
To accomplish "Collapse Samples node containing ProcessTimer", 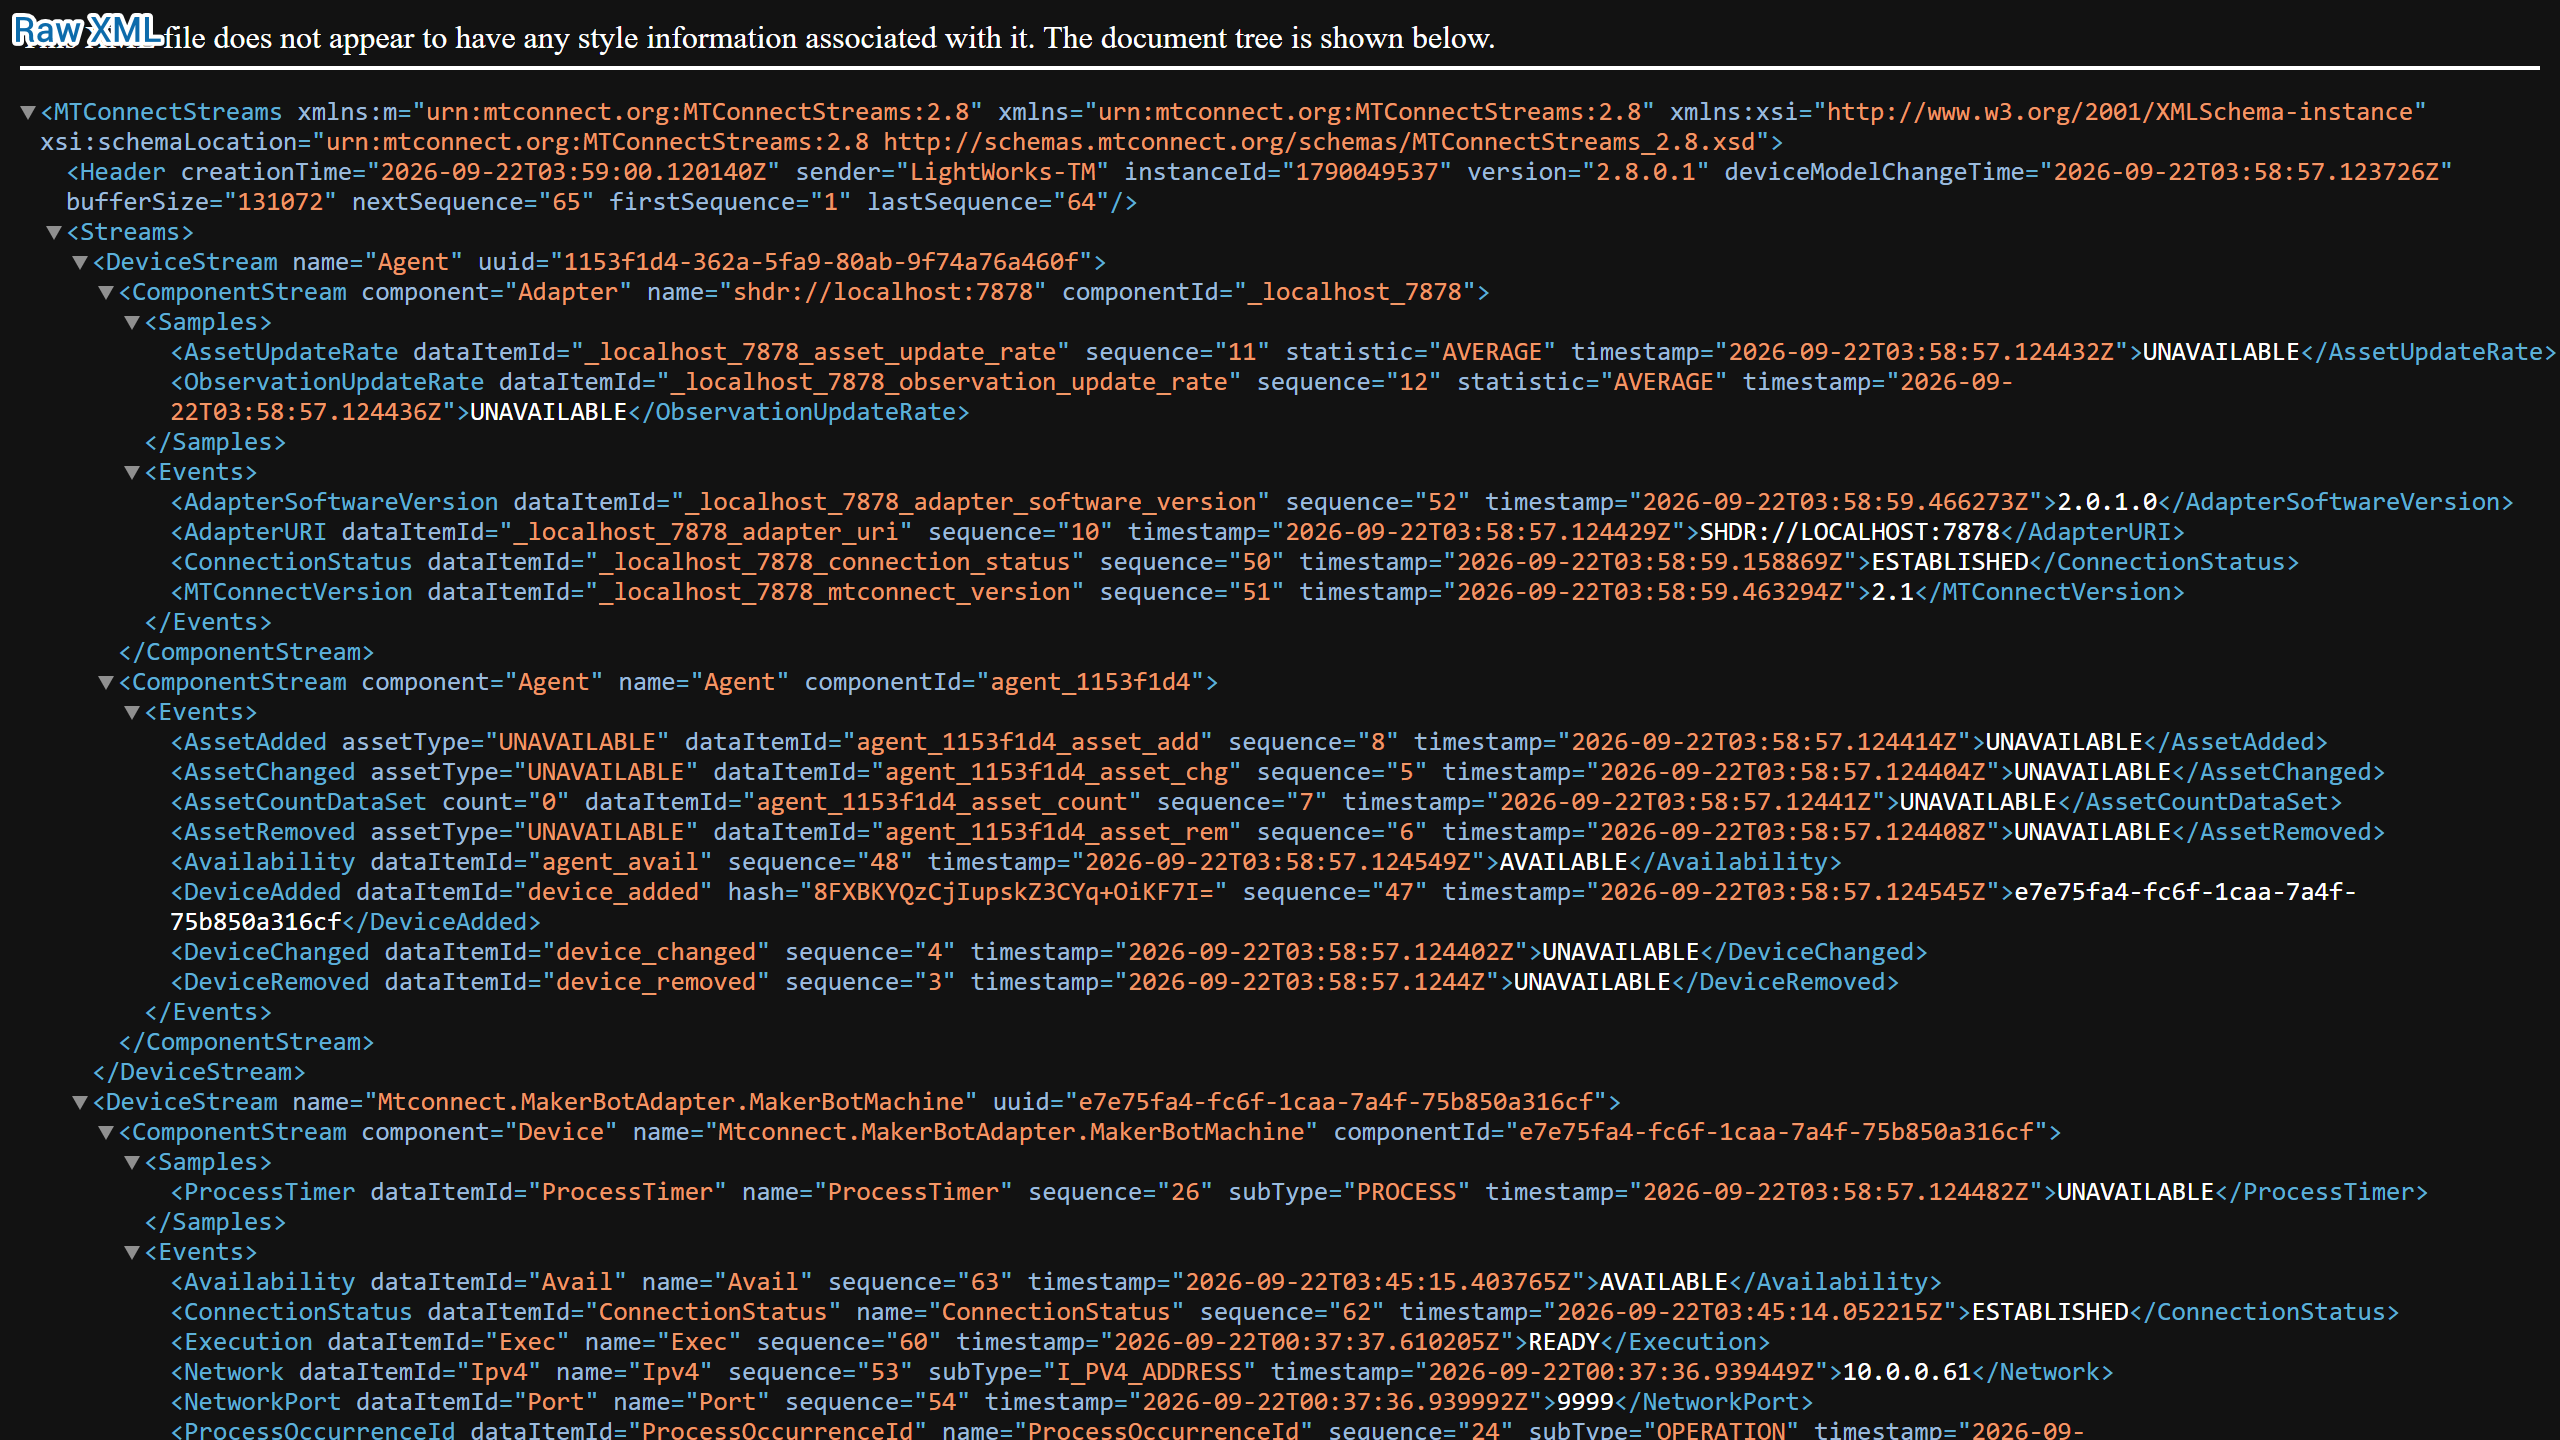I will (x=133, y=1162).
